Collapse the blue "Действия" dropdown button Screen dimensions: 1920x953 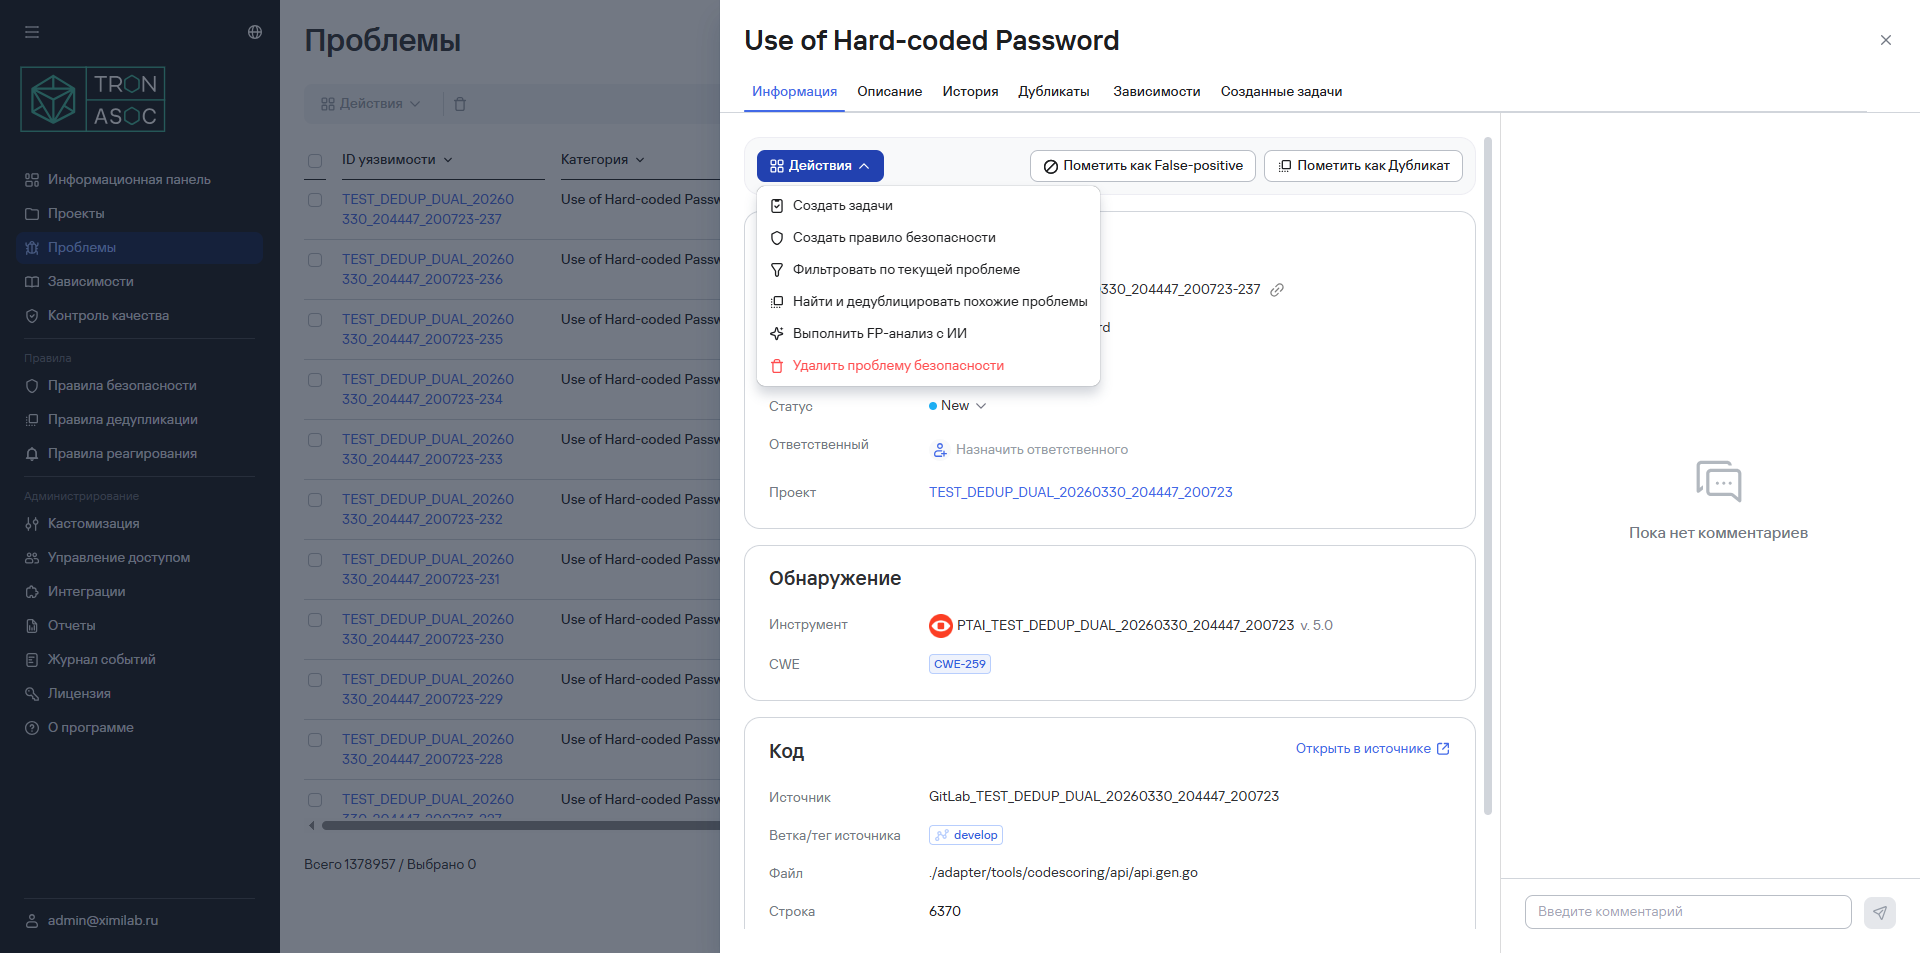click(820, 166)
